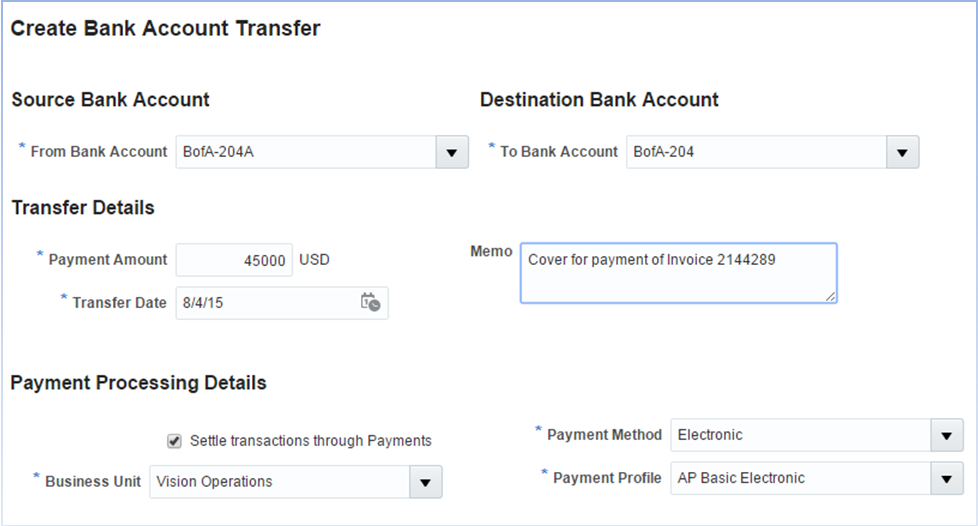Click the Electronic payment method field
This screenshot has height=526, width=978.
[800, 436]
